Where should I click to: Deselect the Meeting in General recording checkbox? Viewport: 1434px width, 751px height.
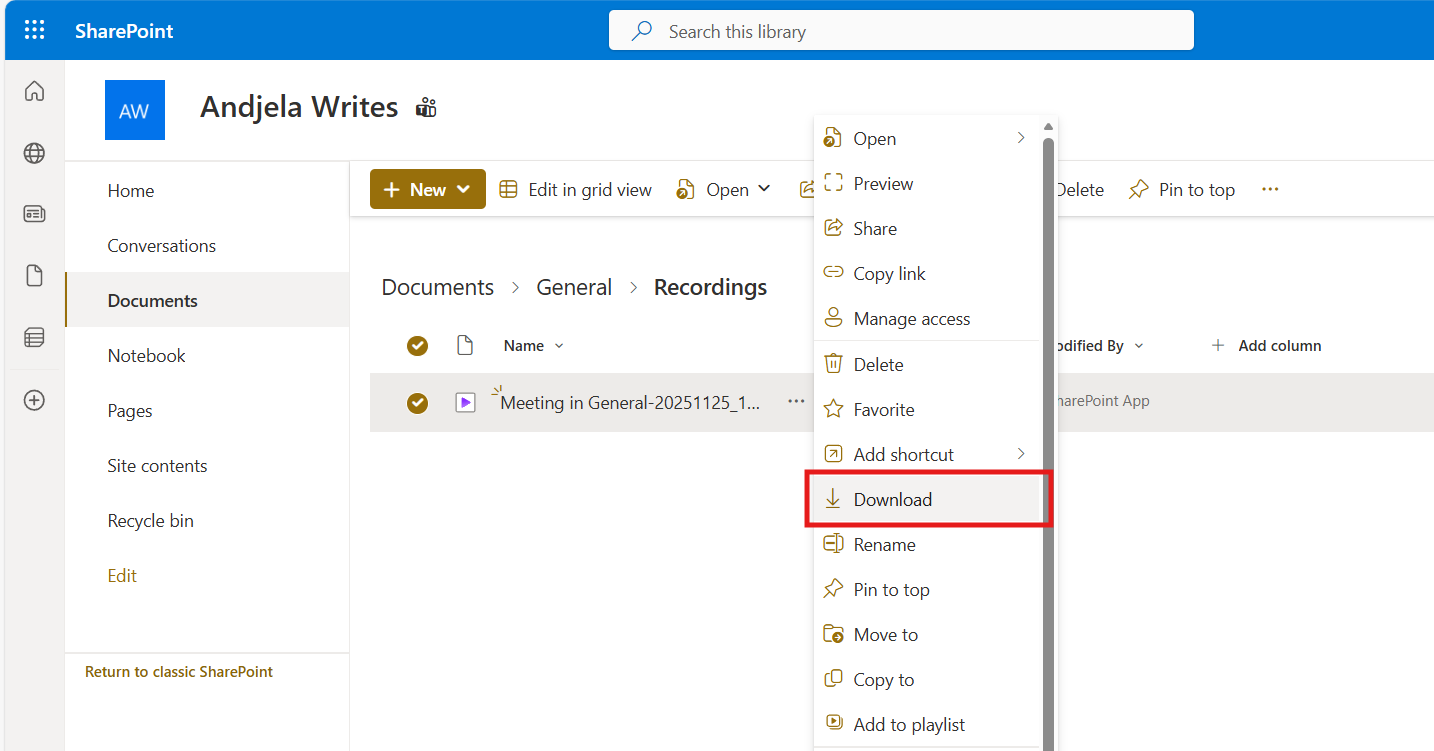click(417, 402)
